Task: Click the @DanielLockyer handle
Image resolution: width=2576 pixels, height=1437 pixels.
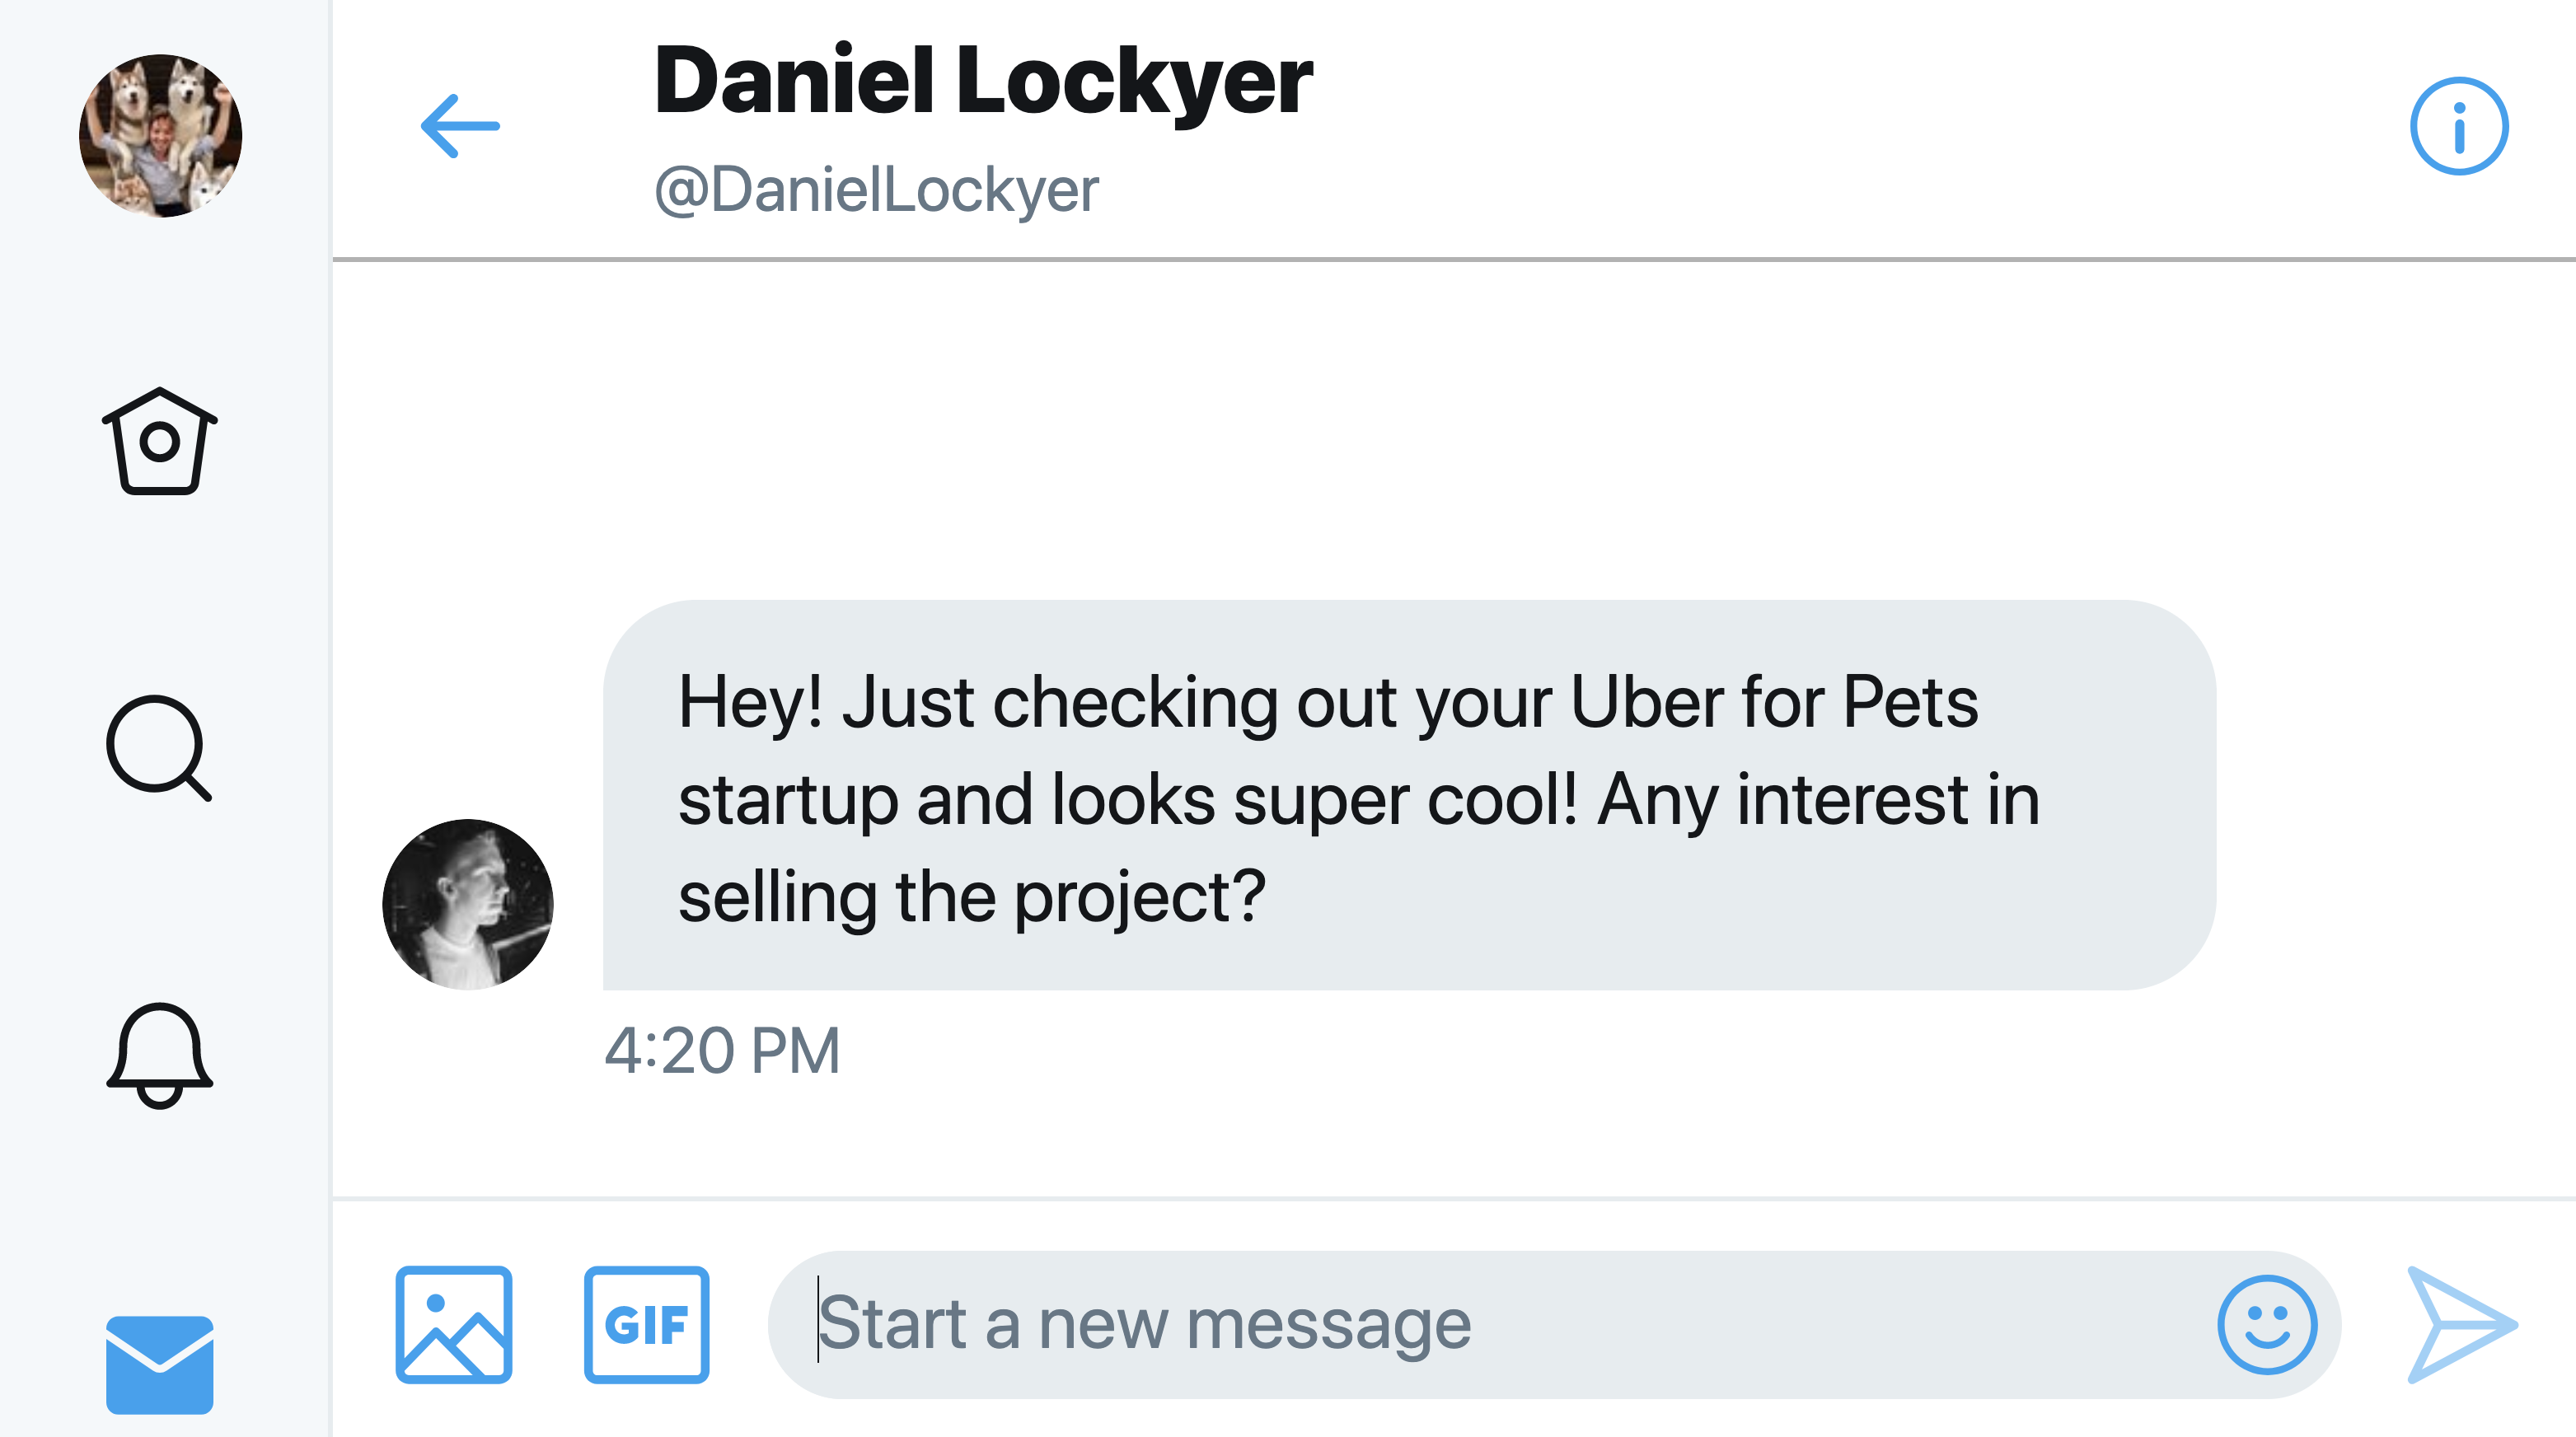Action: [x=876, y=189]
